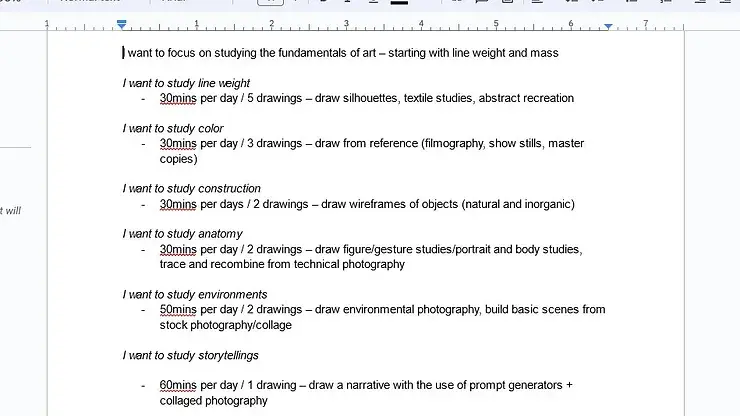
Task: Click the line 'trace and recombine from technical photography'
Action: coord(282,264)
